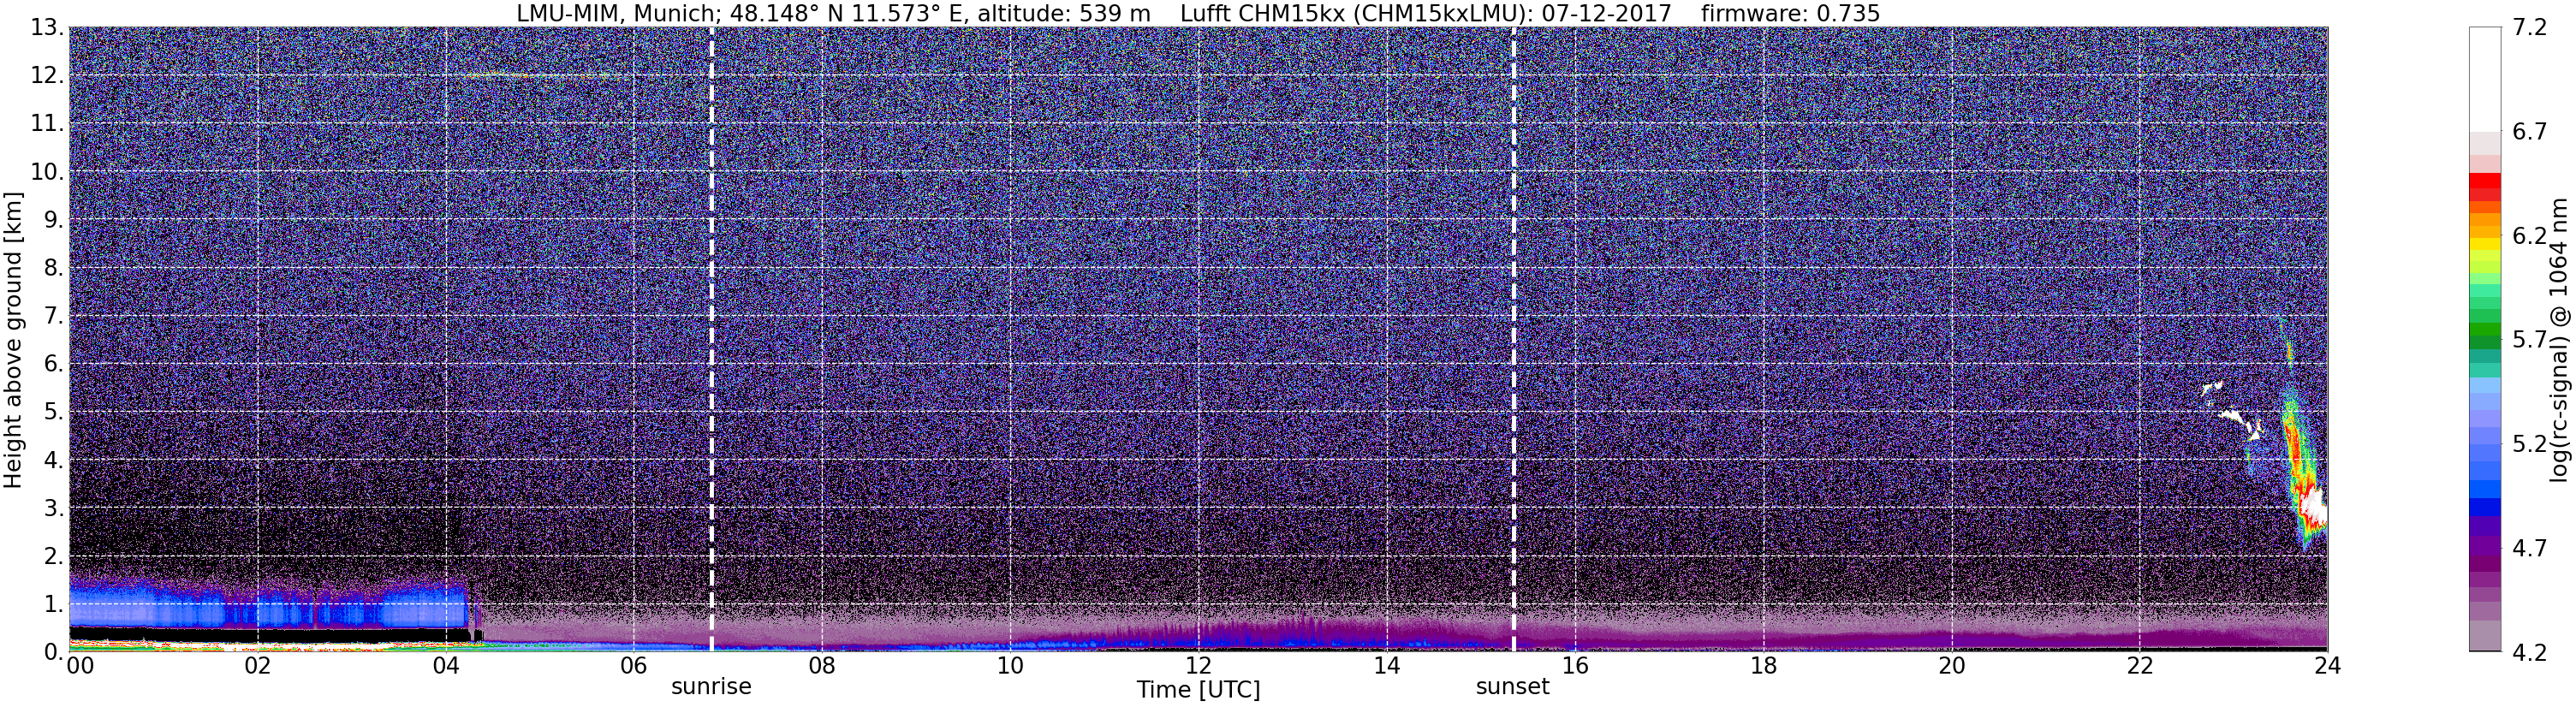Click the 'sunrise' label below the time axis
This screenshot has height=707, width=2576.
point(711,687)
